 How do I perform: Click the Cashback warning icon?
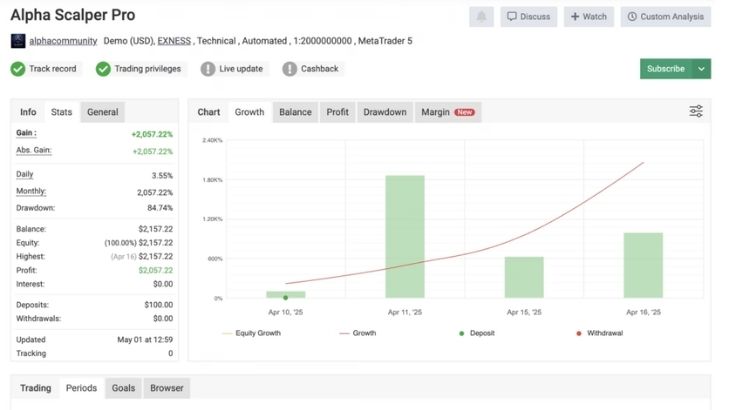[x=290, y=69]
